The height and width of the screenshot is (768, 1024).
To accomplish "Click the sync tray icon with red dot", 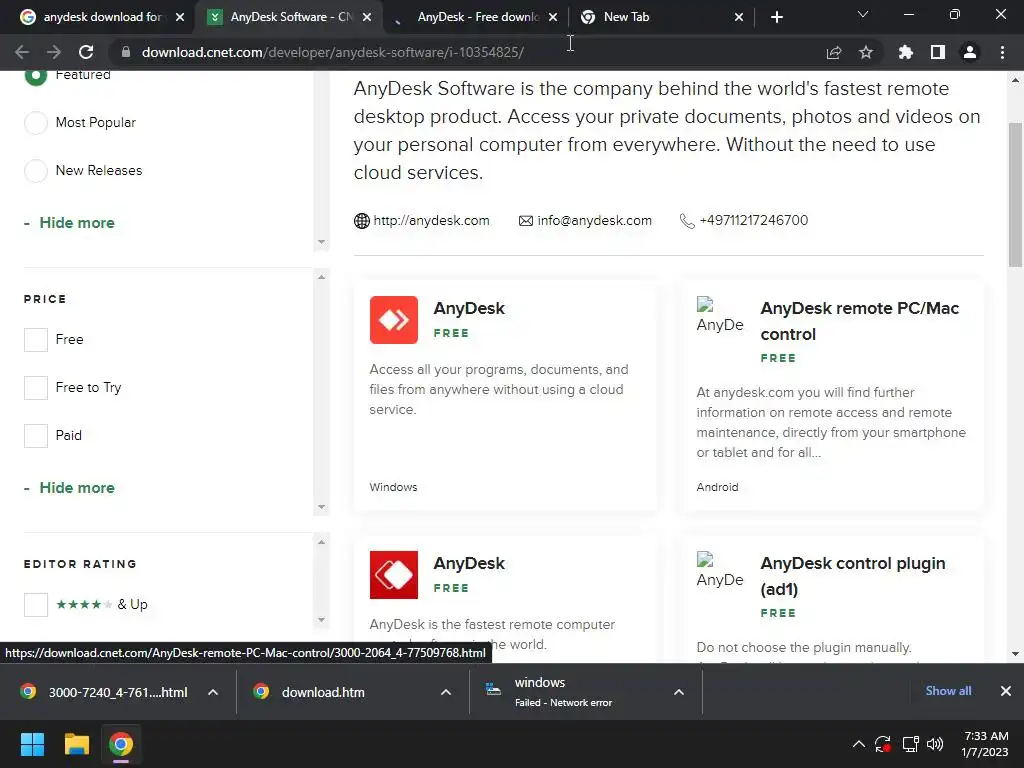I will 883,744.
